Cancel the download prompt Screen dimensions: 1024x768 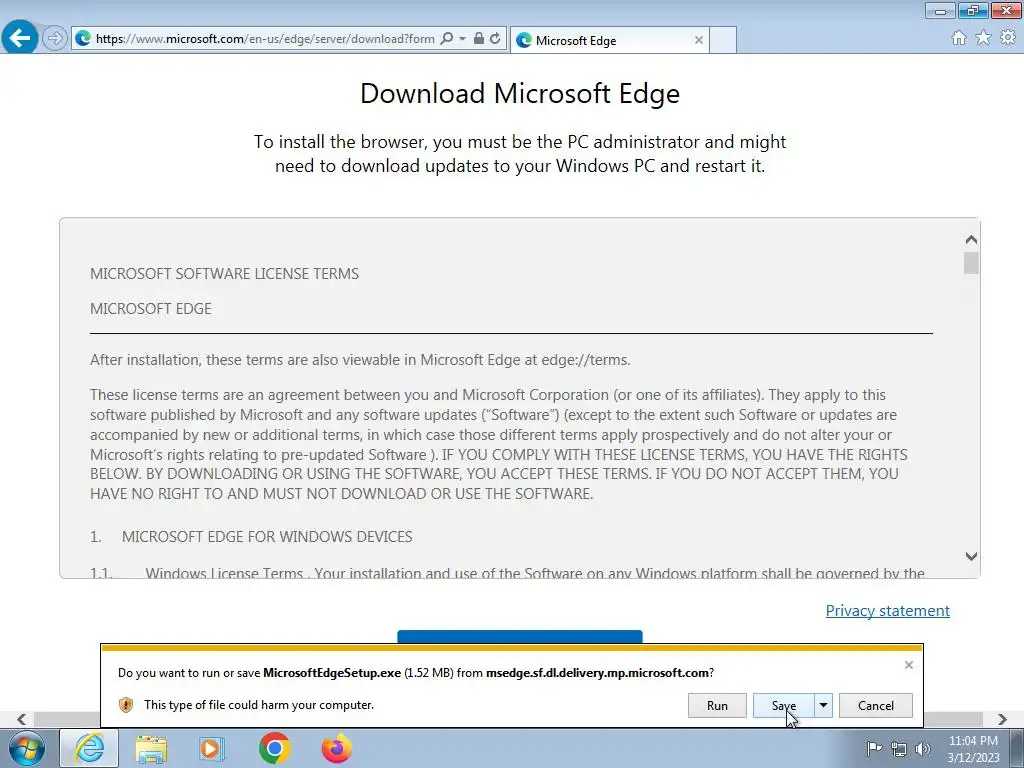[876, 705]
